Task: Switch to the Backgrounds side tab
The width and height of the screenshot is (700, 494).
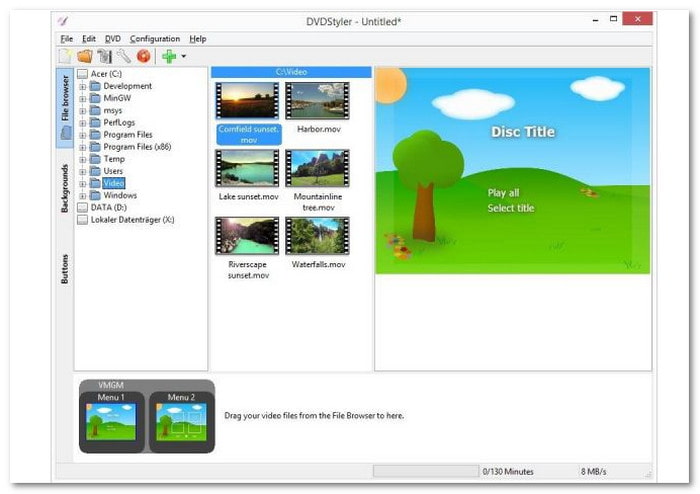Action: [x=65, y=188]
